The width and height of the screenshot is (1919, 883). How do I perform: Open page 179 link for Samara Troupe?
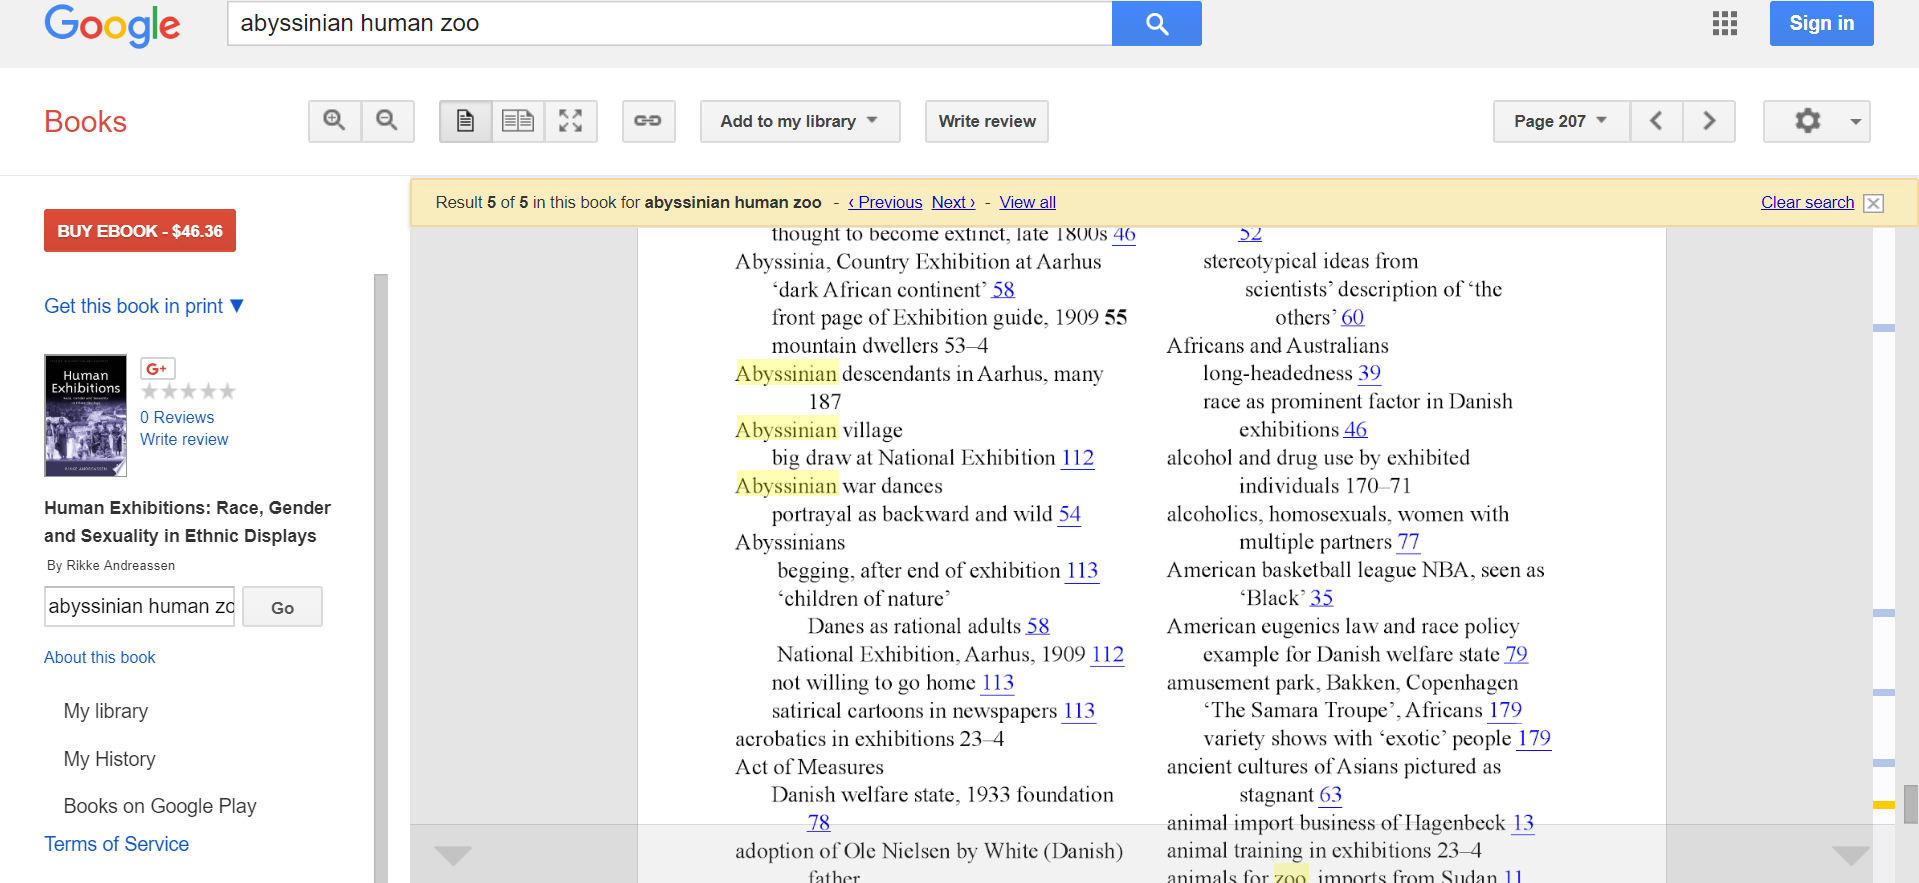coord(1505,710)
